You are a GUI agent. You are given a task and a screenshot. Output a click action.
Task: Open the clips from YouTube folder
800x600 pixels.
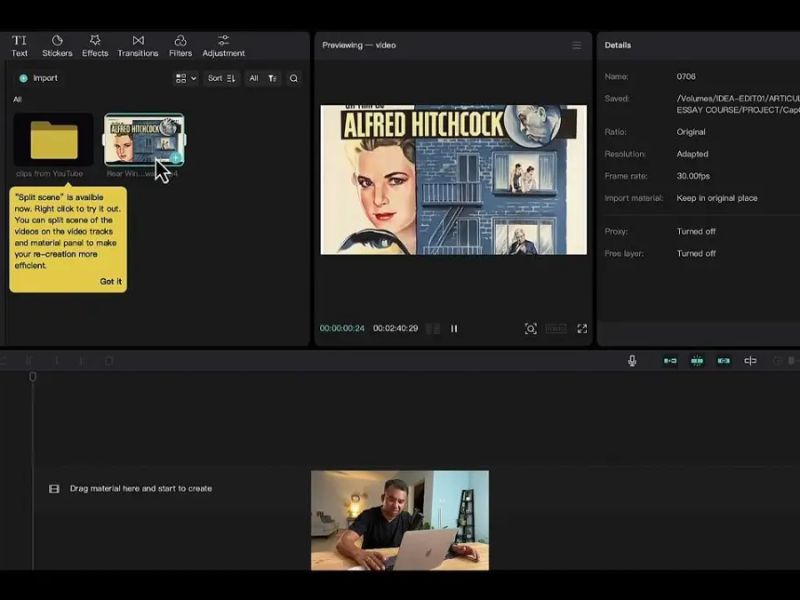coord(53,140)
